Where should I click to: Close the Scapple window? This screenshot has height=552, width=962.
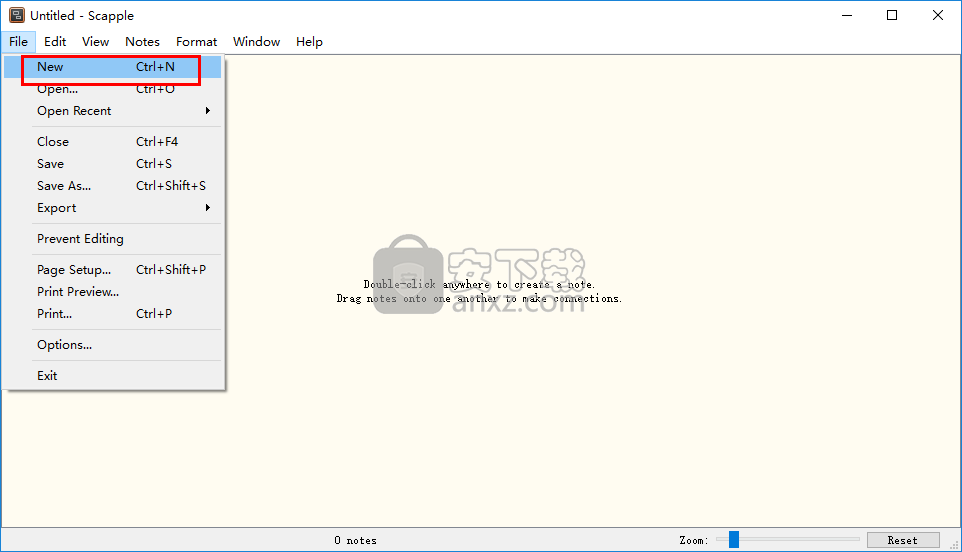click(x=937, y=15)
